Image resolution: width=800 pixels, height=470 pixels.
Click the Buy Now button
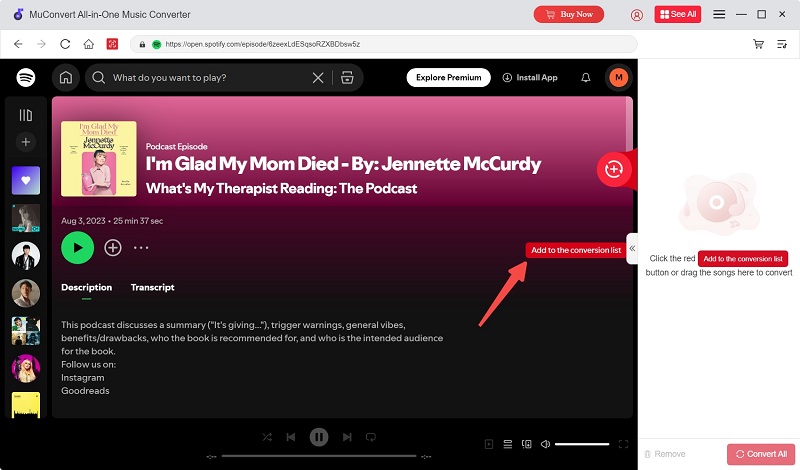coord(568,14)
